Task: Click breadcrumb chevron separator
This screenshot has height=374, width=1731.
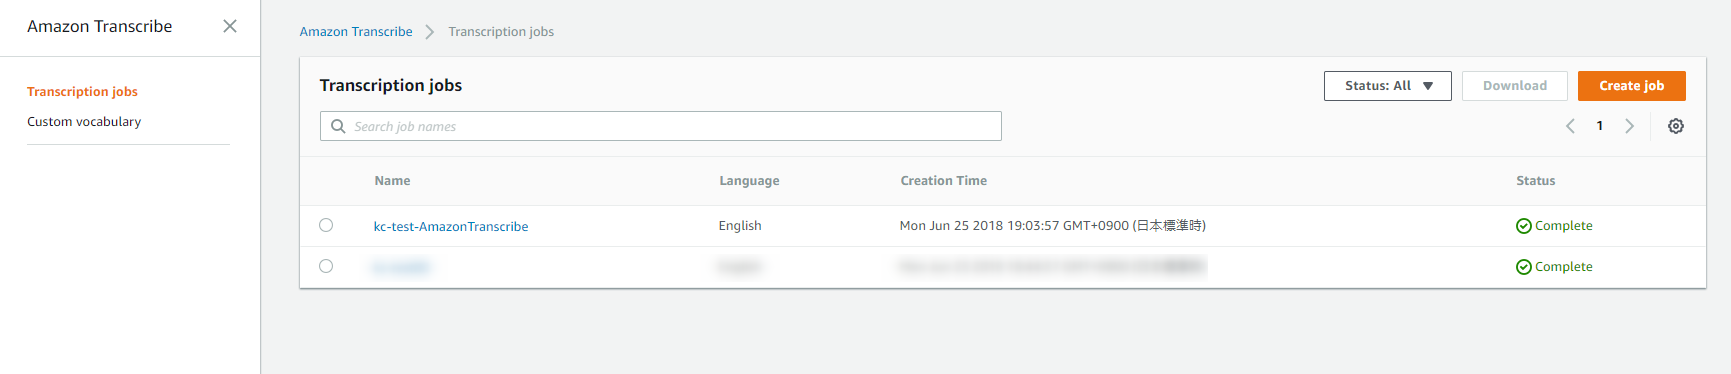Action: point(430,32)
